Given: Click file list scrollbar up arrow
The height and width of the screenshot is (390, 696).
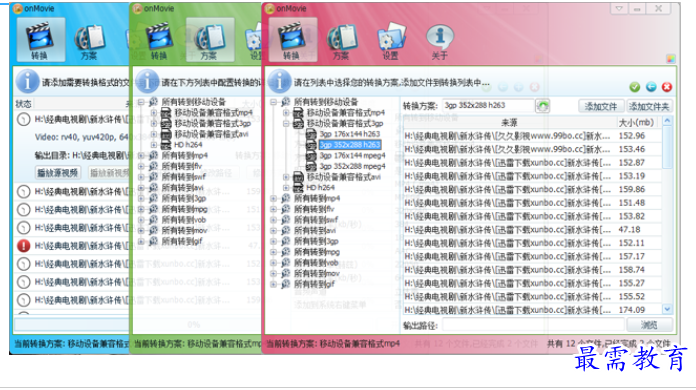Looking at the screenshot, I should (667, 121).
